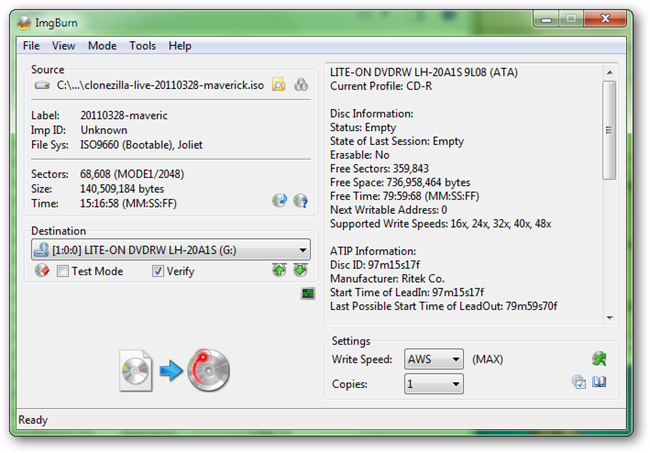650x453 pixels.
Task: Enable the Test Mode checkbox
Action: tap(63, 271)
